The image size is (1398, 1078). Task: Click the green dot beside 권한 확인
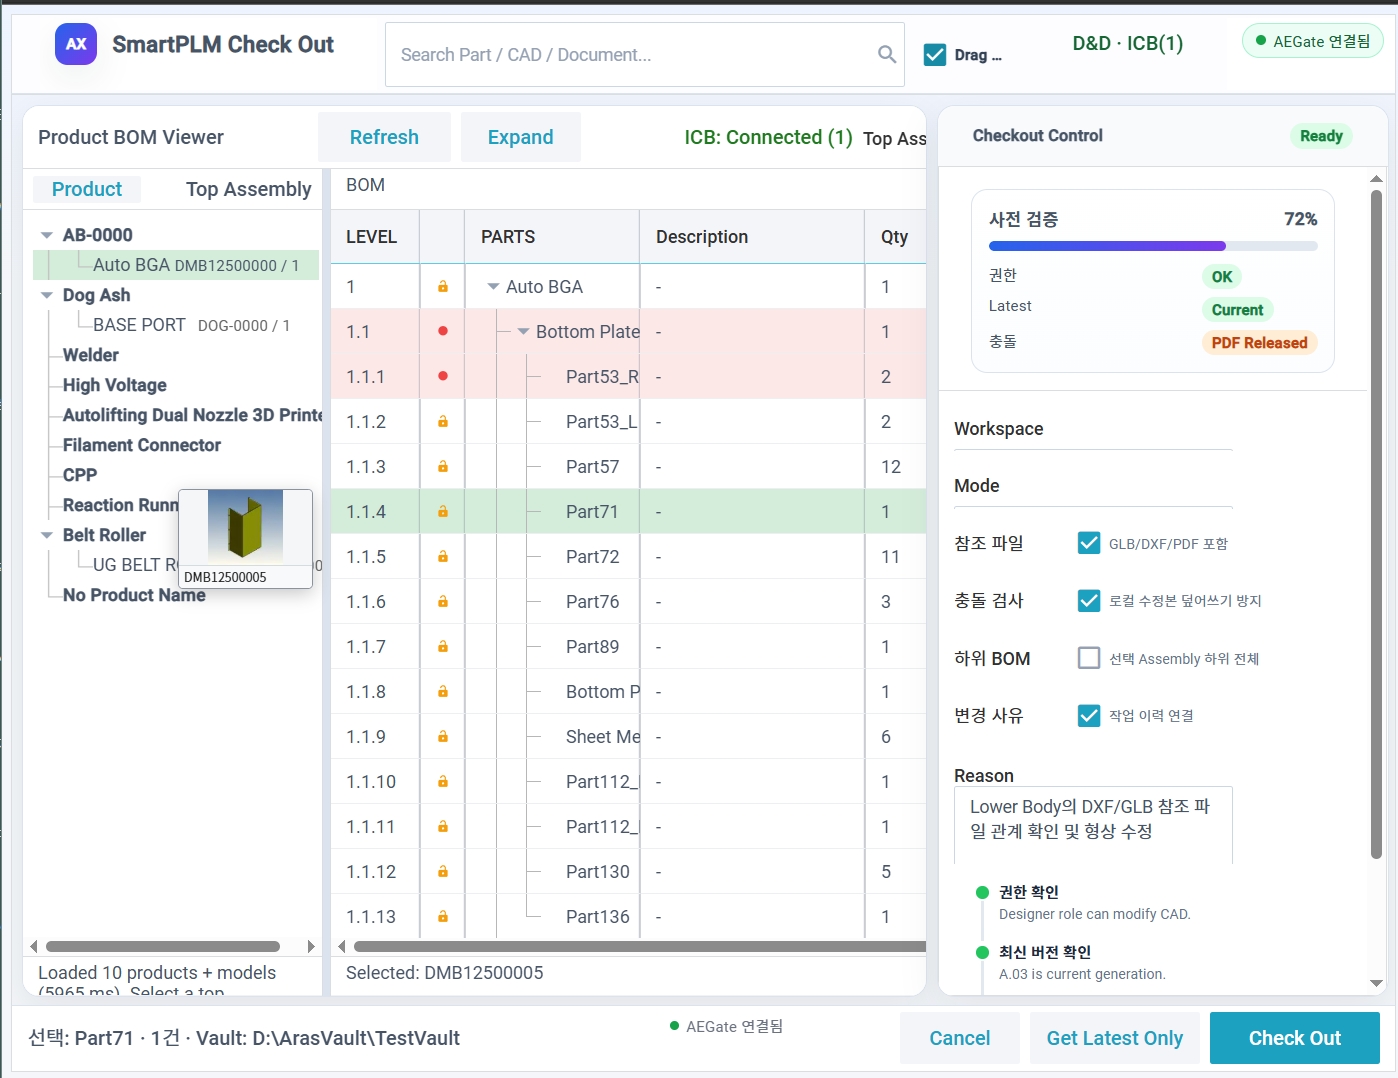coord(982,892)
